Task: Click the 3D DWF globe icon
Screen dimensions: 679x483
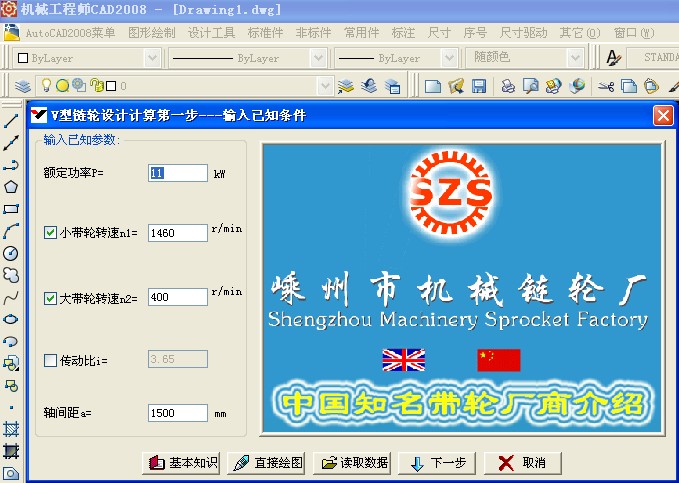Action: [x=576, y=86]
